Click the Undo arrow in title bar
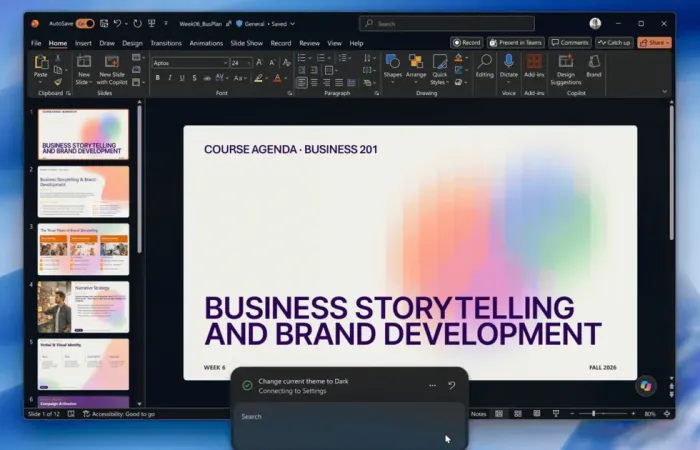 click(x=117, y=24)
